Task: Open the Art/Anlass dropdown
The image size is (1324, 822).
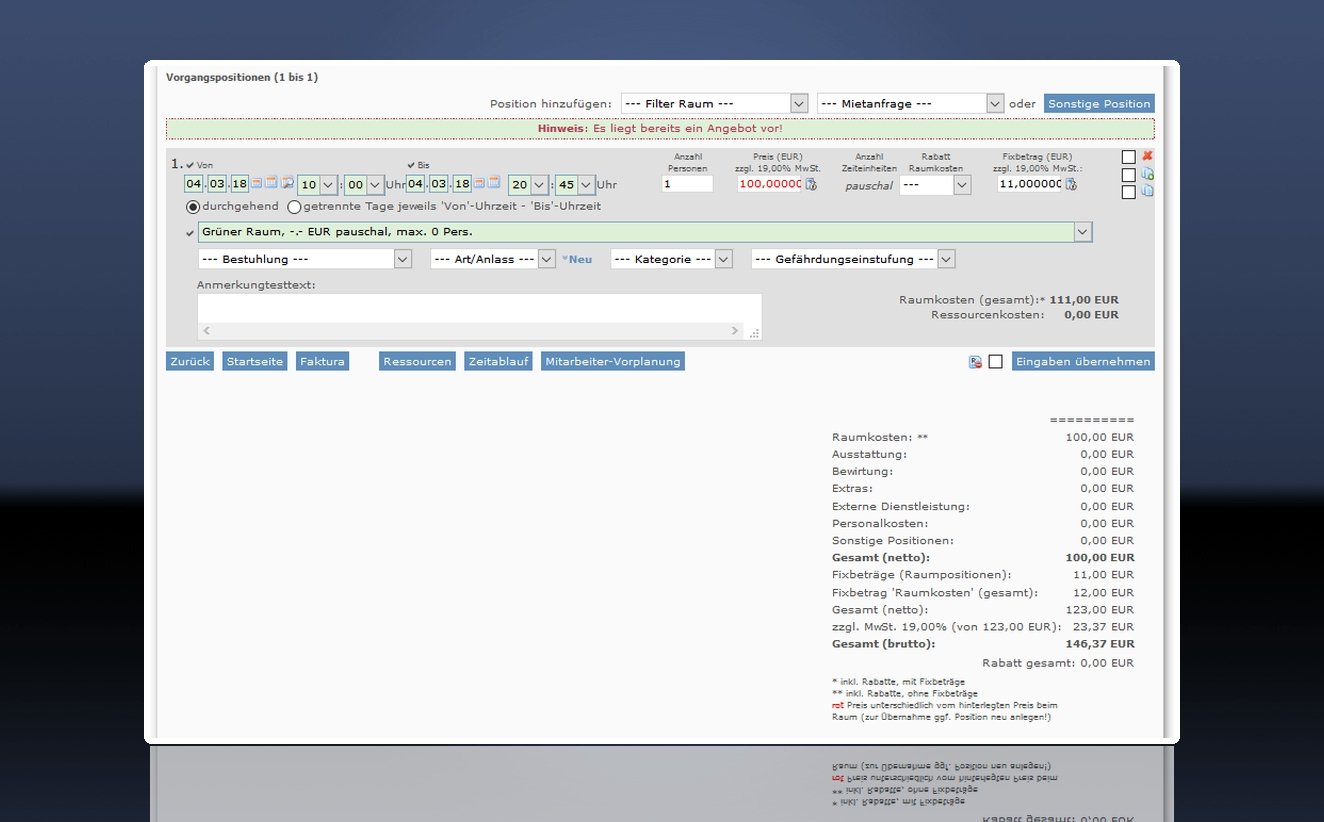Action: coord(493,259)
